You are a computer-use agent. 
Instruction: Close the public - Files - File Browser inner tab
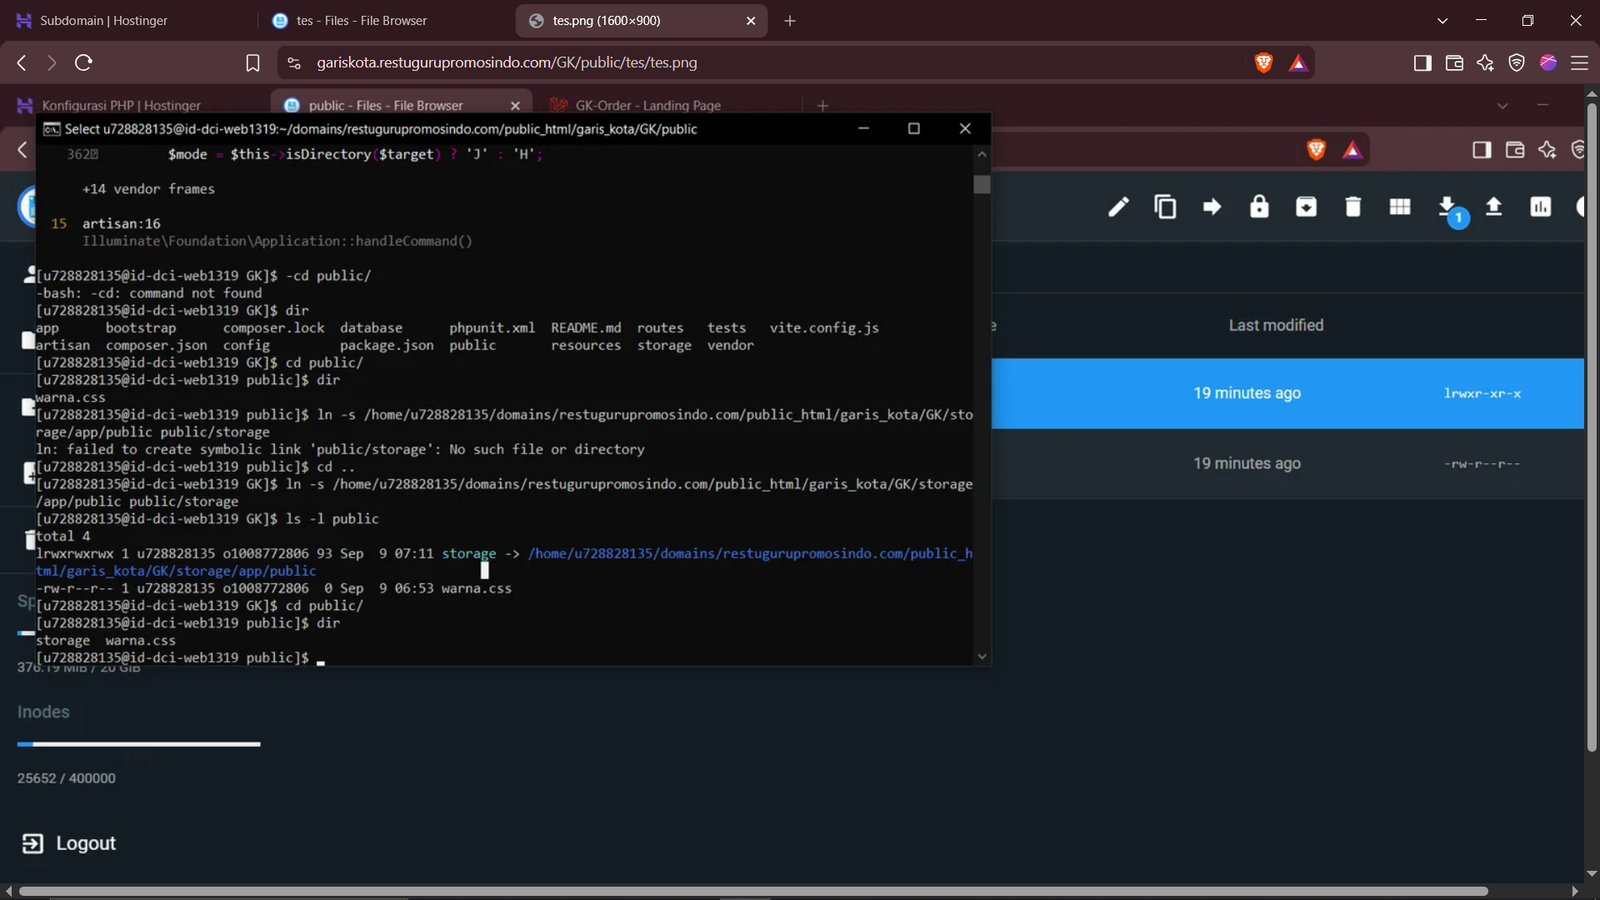tap(515, 105)
